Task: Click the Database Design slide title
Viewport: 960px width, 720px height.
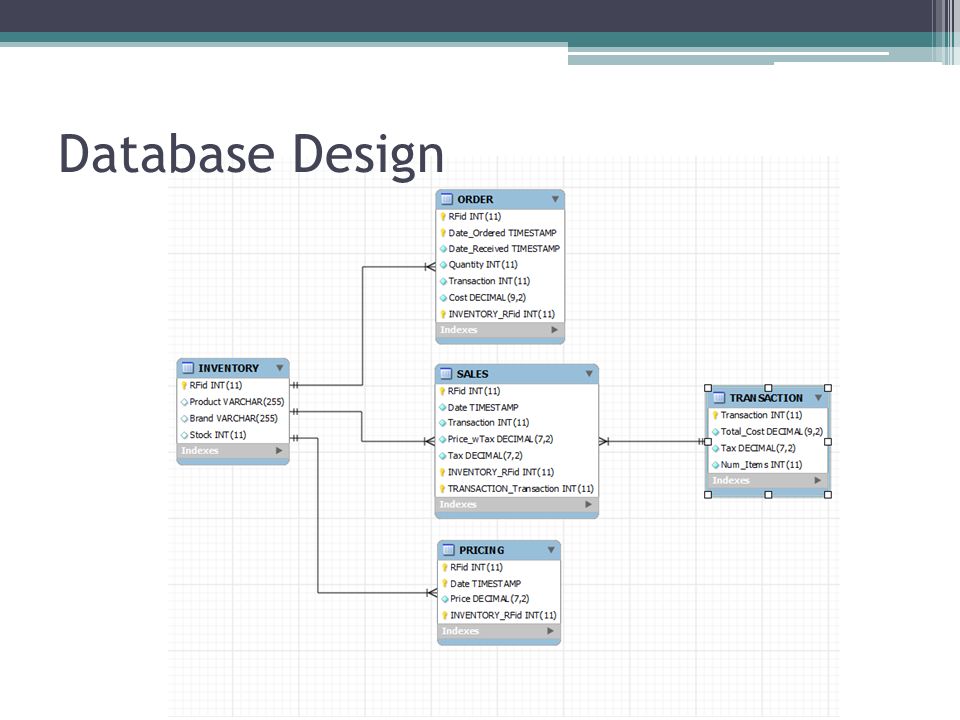Action: (251, 156)
